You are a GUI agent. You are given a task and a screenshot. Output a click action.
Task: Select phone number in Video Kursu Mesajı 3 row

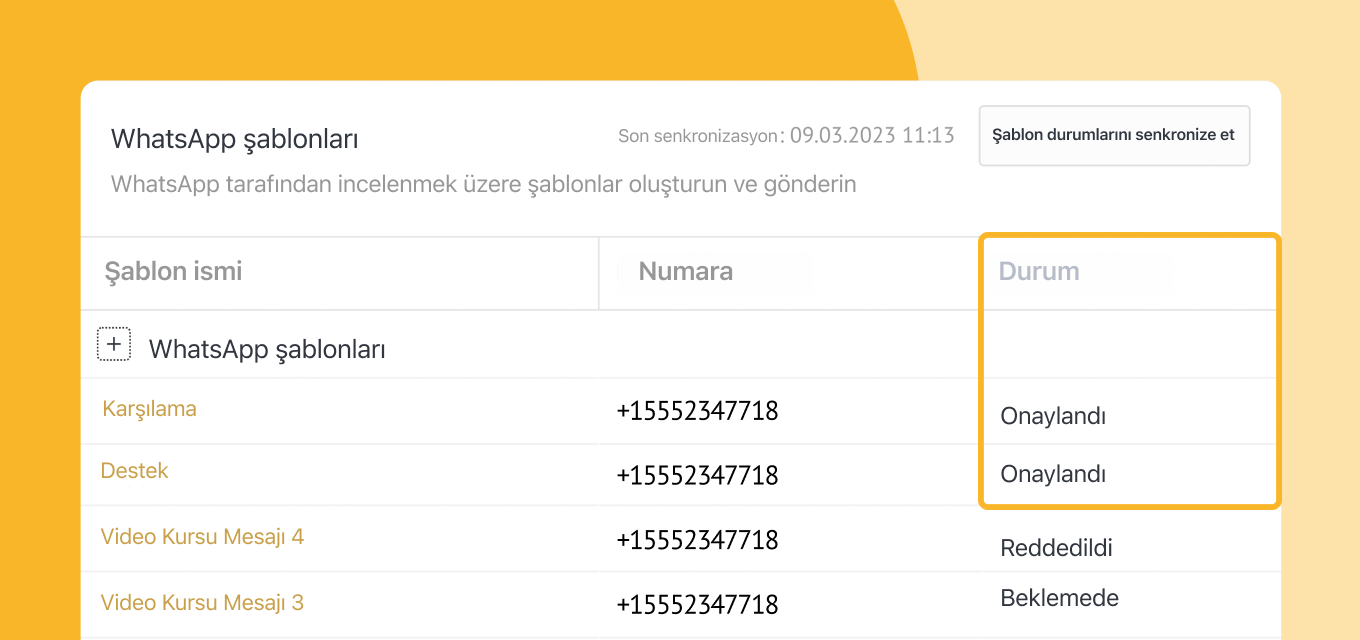click(x=697, y=605)
